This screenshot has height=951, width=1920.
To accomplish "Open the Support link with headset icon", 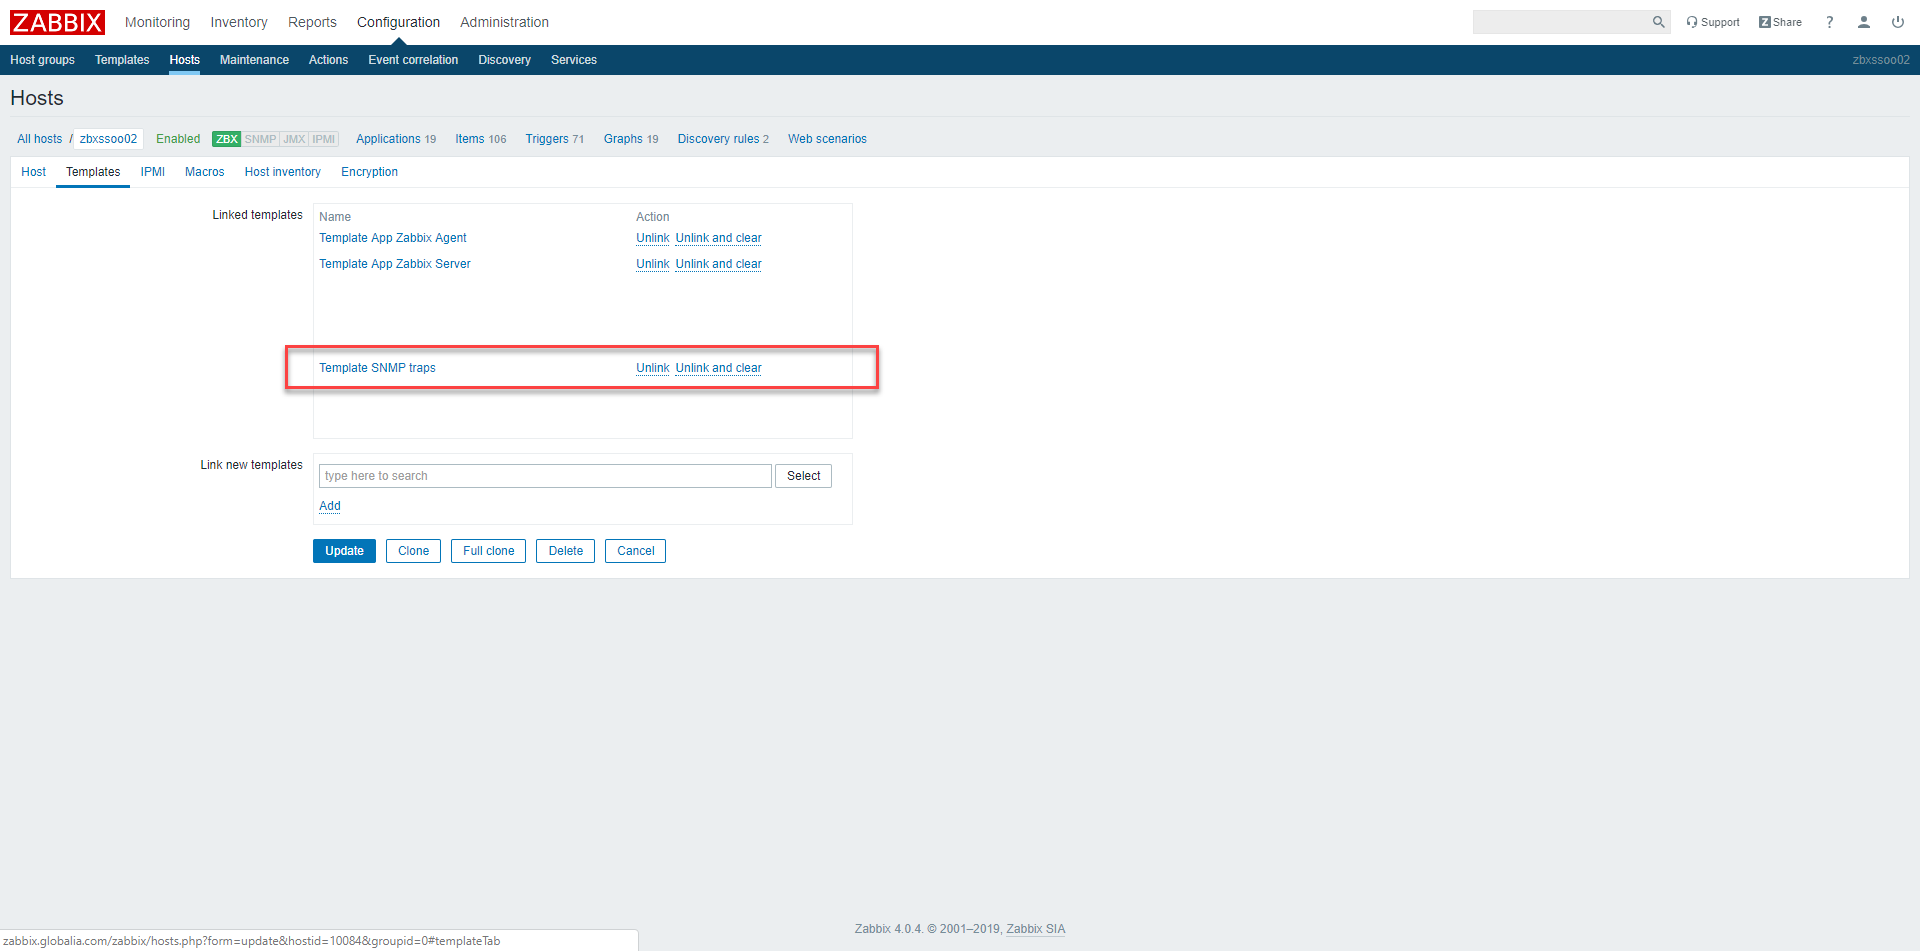I will (x=1712, y=22).
